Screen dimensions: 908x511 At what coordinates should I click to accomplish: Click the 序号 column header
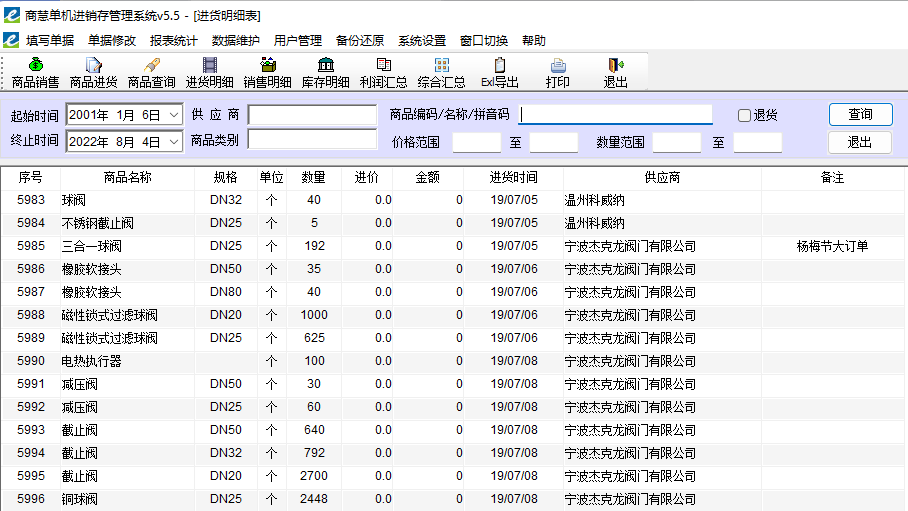[30, 177]
